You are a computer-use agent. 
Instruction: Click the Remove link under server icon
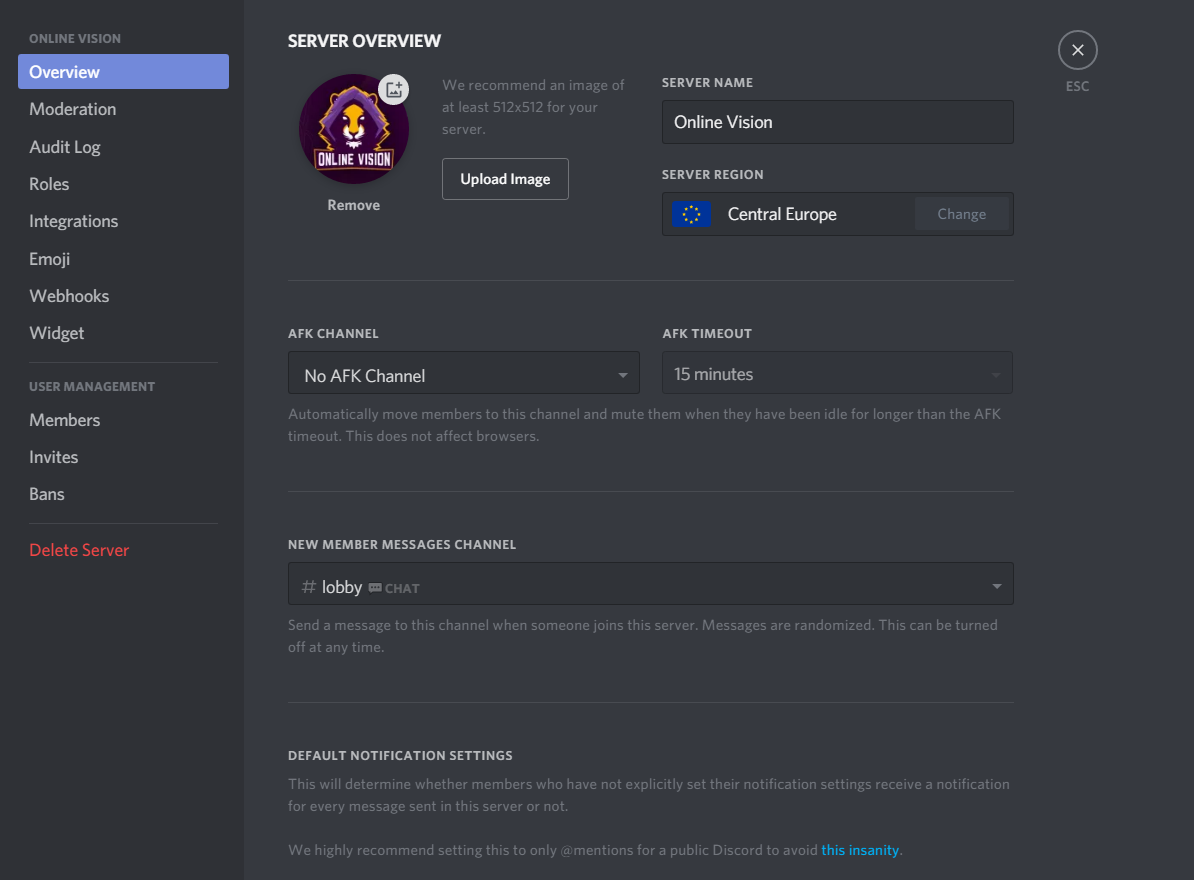[x=354, y=205]
